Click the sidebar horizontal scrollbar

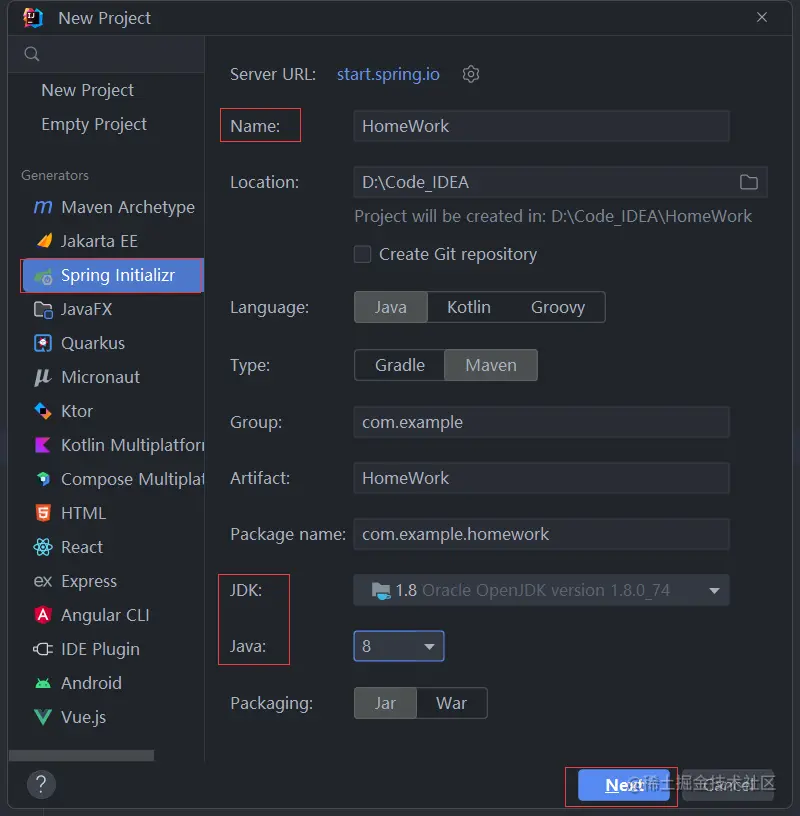(x=82, y=755)
